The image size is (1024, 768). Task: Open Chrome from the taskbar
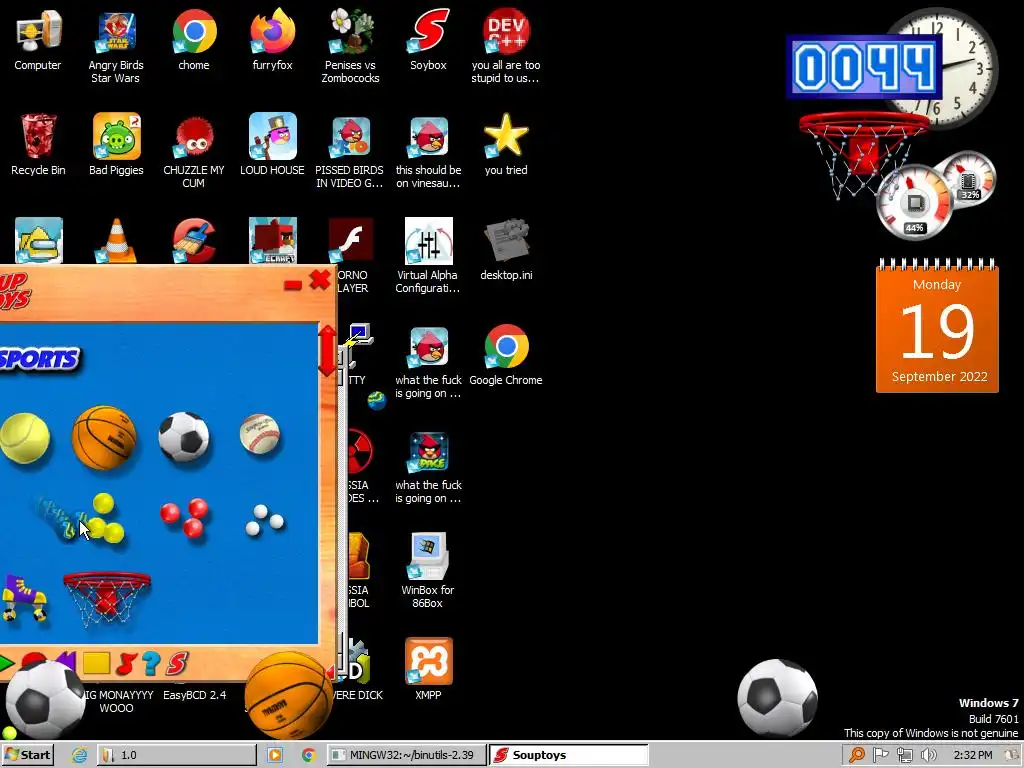(x=308, y=755)
